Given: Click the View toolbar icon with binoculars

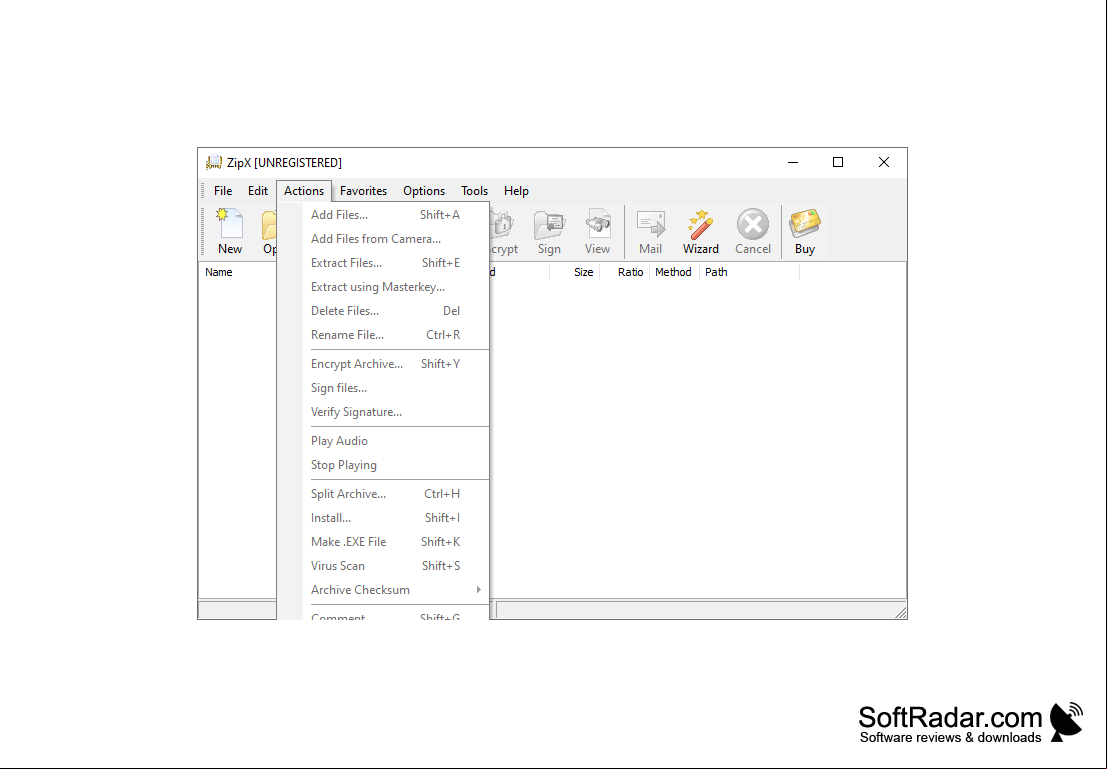Looking at the screenshot, I should (597, 232).
